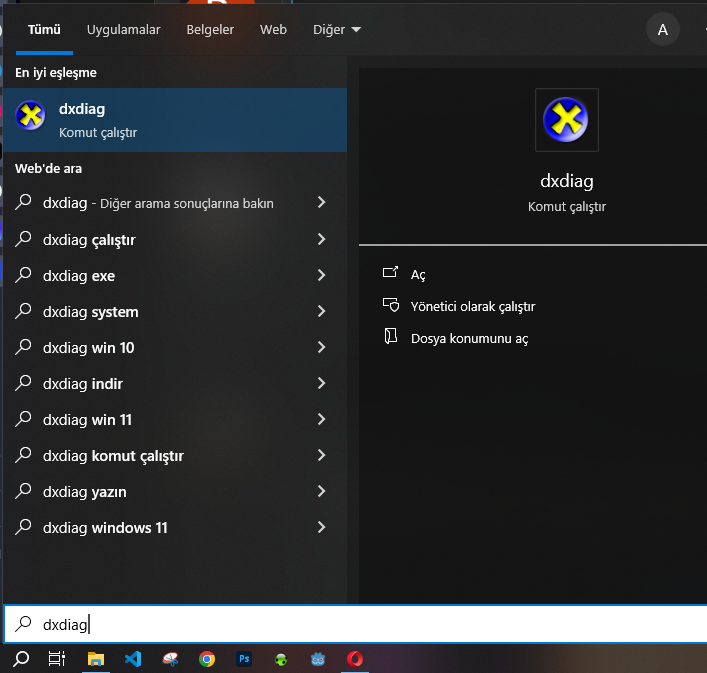
Task: Click magnifier icon beside dxdiag yazın
Action: 23,491
